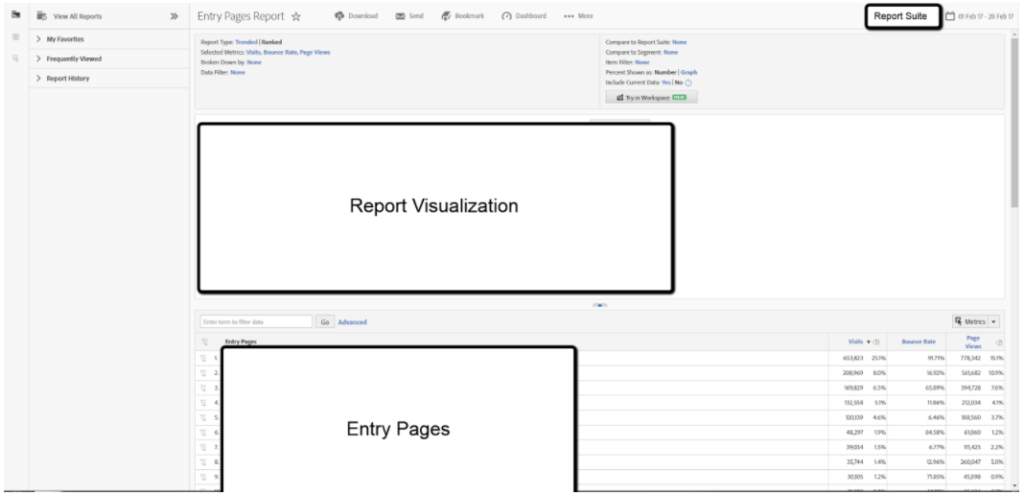Image resolution: width=1024 pixels, height=495 pixels.
Task: Expand the Frequently Viewed section
Action: (38, 59)
